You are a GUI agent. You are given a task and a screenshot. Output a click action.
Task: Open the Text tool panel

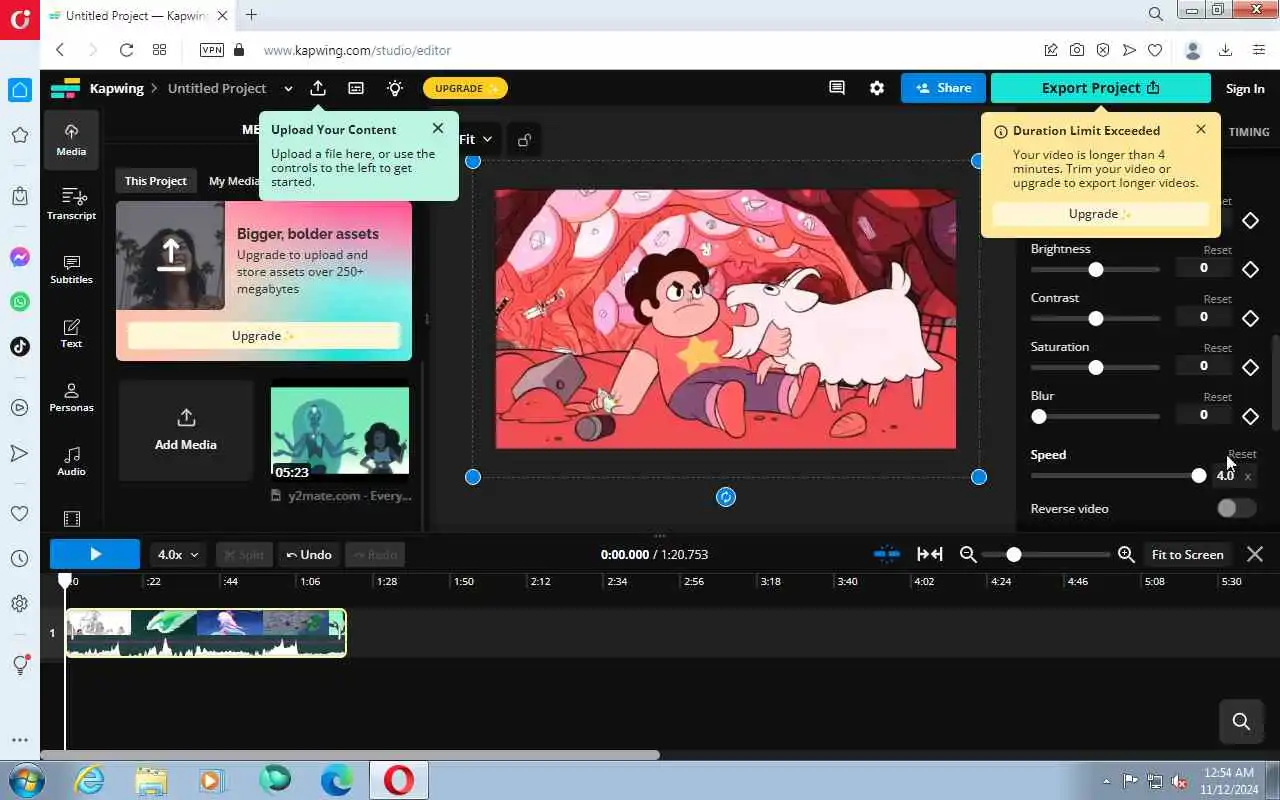click(71, 333)
